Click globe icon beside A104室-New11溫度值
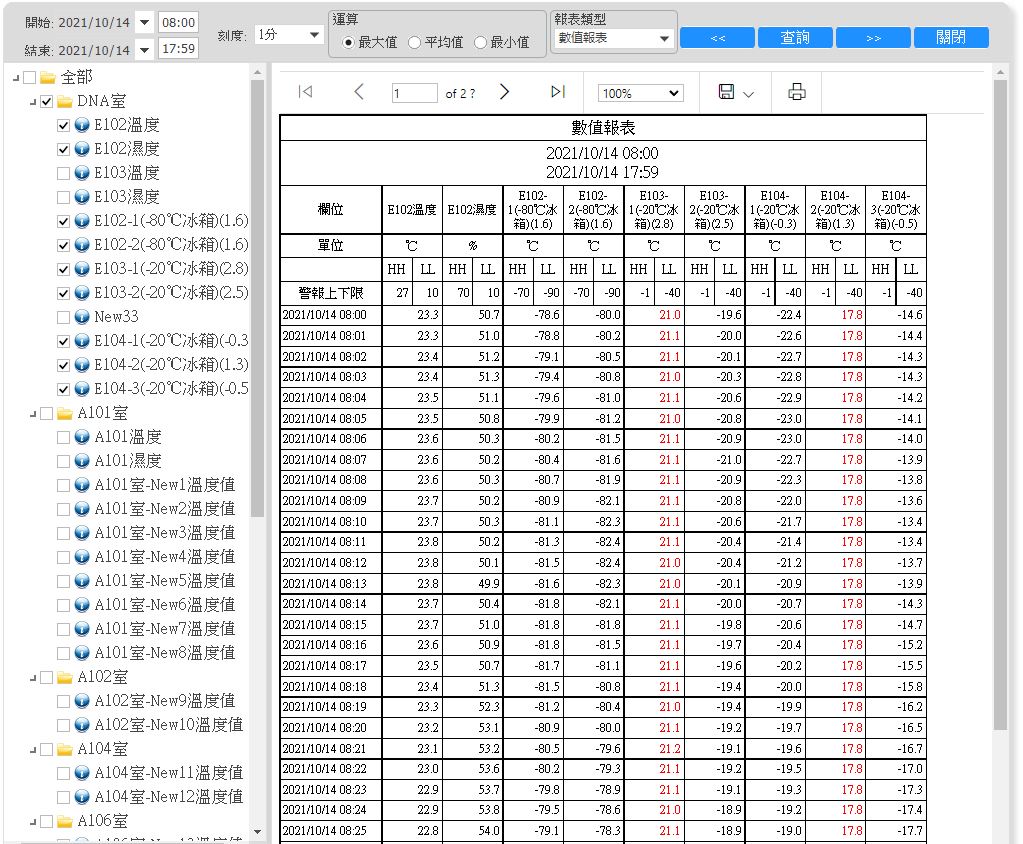Image resolution: width=1023 pixels, height=844 pixels. point(82,773)
